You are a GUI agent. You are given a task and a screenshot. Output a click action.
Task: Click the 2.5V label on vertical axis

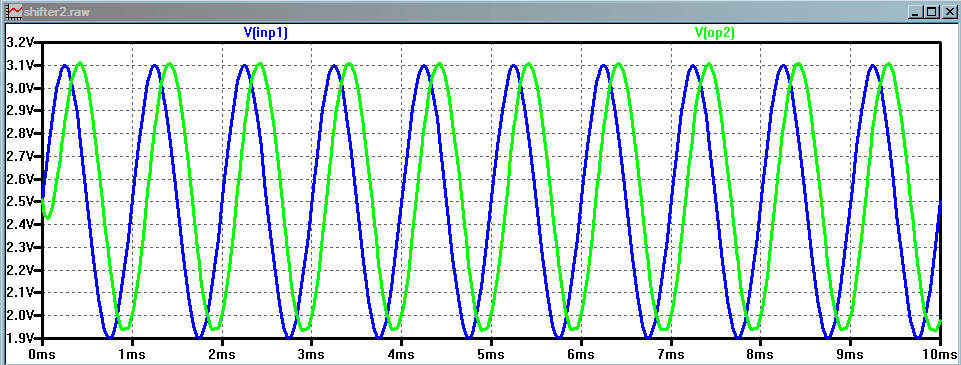[x=18, y=201]
